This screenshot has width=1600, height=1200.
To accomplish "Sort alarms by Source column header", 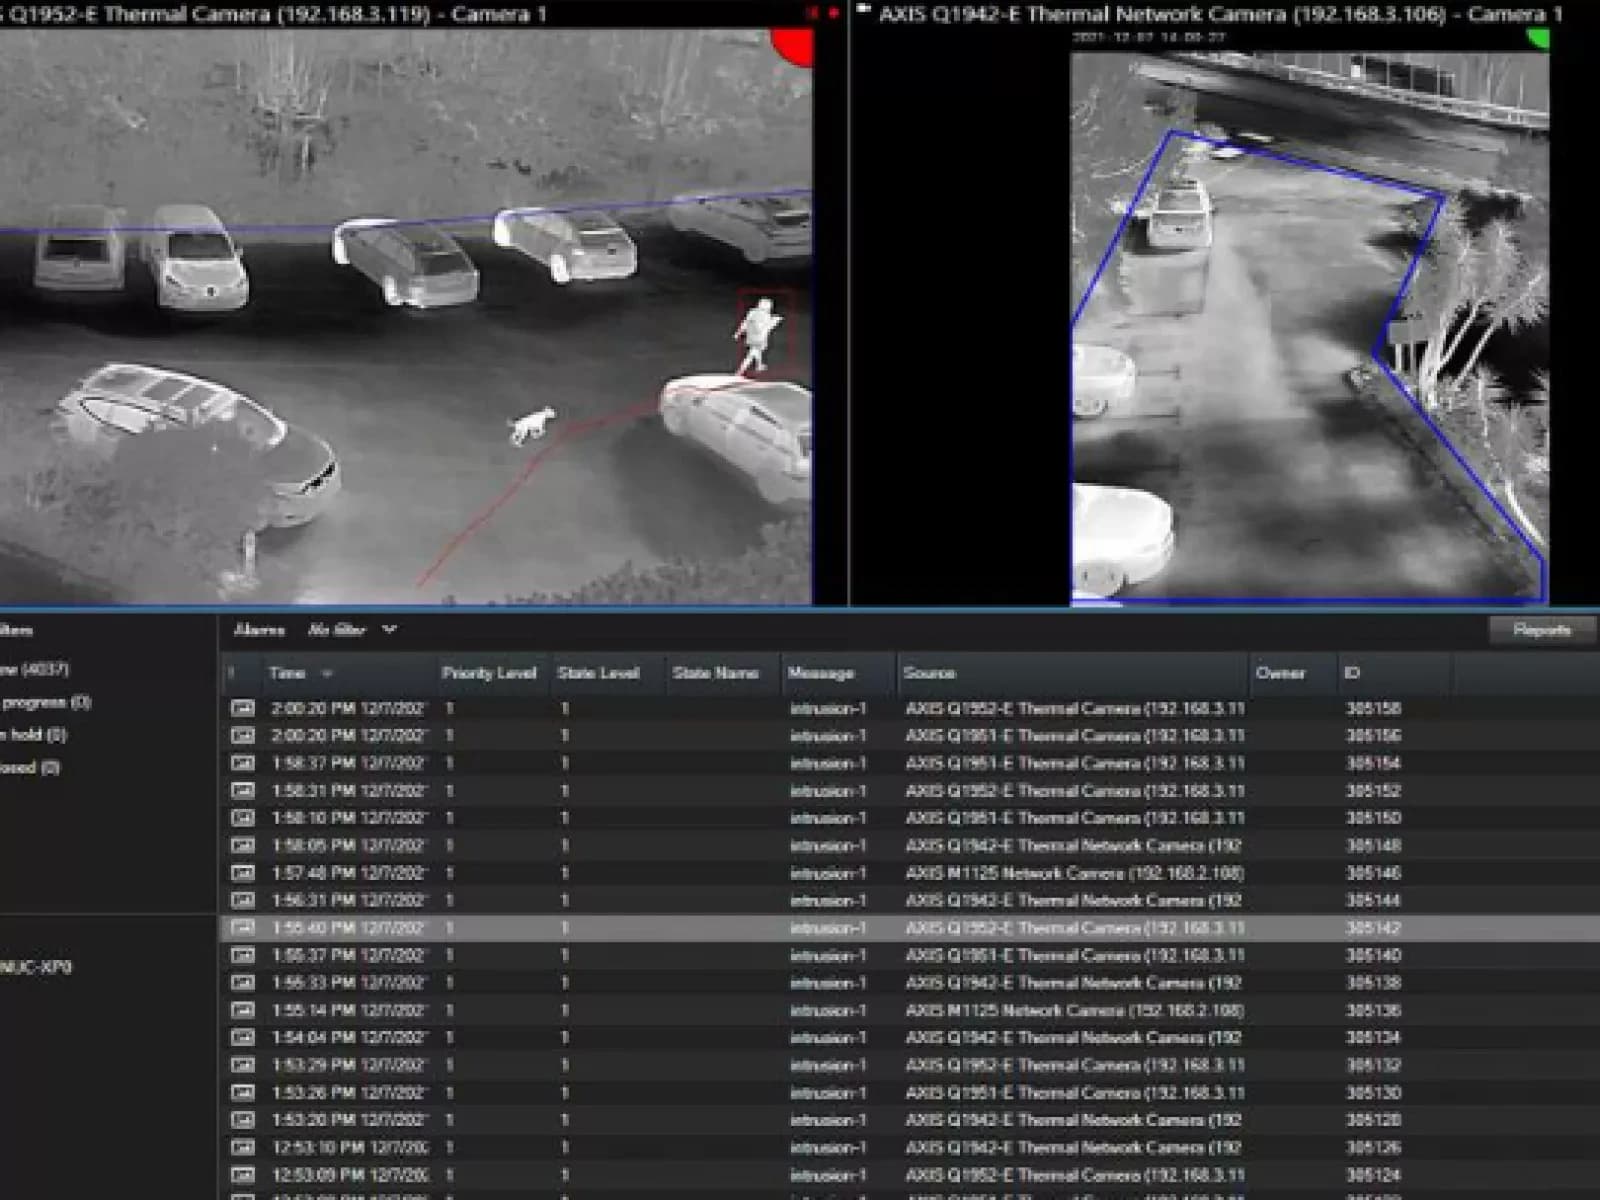I will pos(929,673).
